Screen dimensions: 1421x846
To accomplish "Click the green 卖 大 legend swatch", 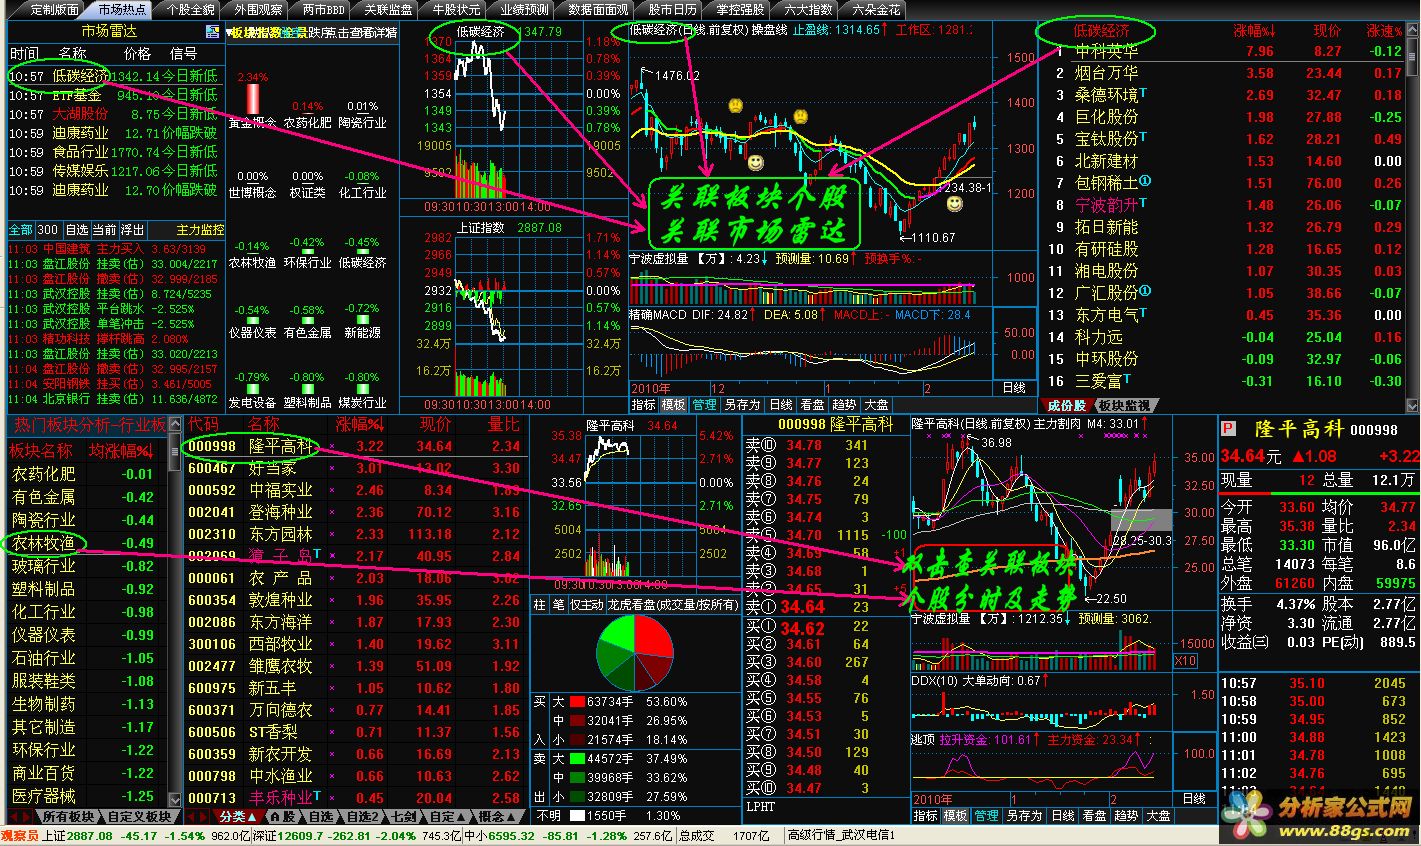I will click(577, 759).
